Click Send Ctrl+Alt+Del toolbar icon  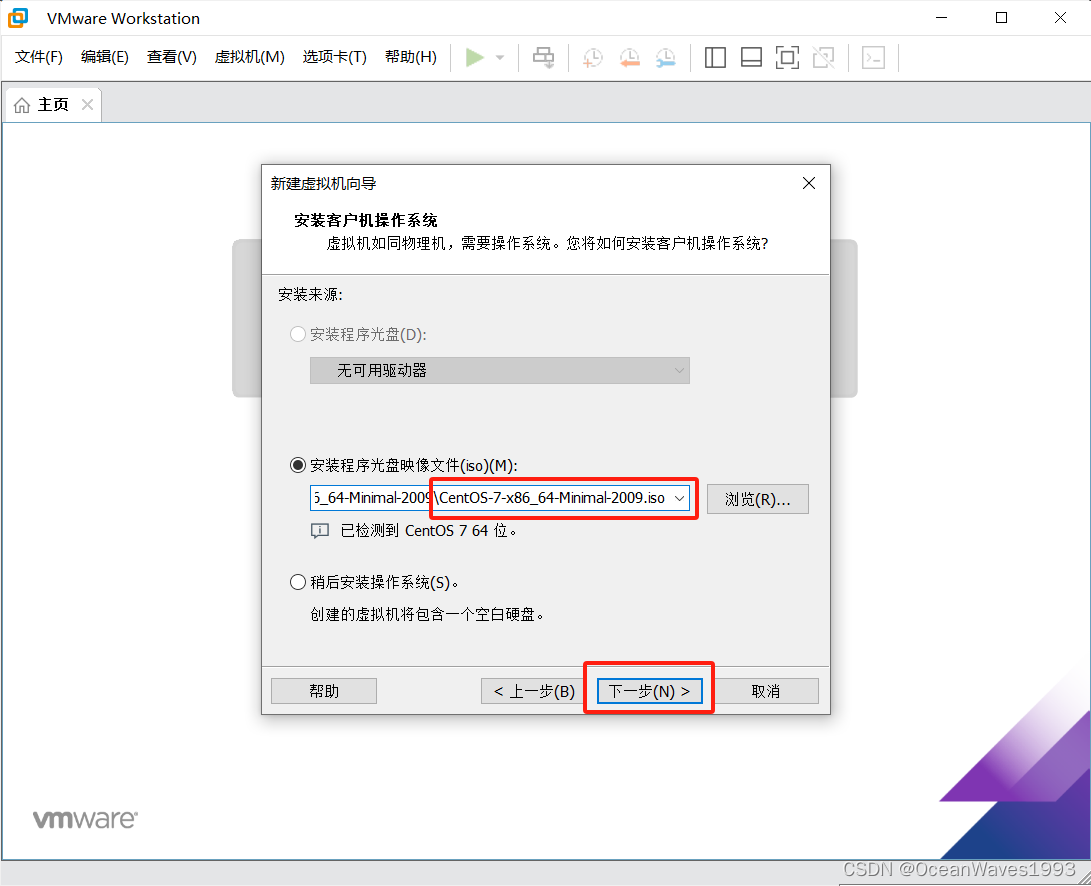[x=543, y=57]
